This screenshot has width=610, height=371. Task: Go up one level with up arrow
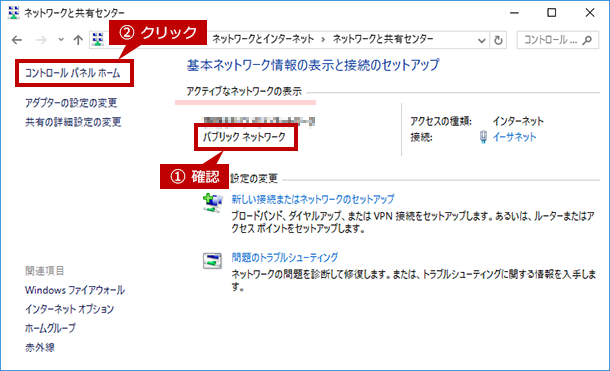coord(78,40)
